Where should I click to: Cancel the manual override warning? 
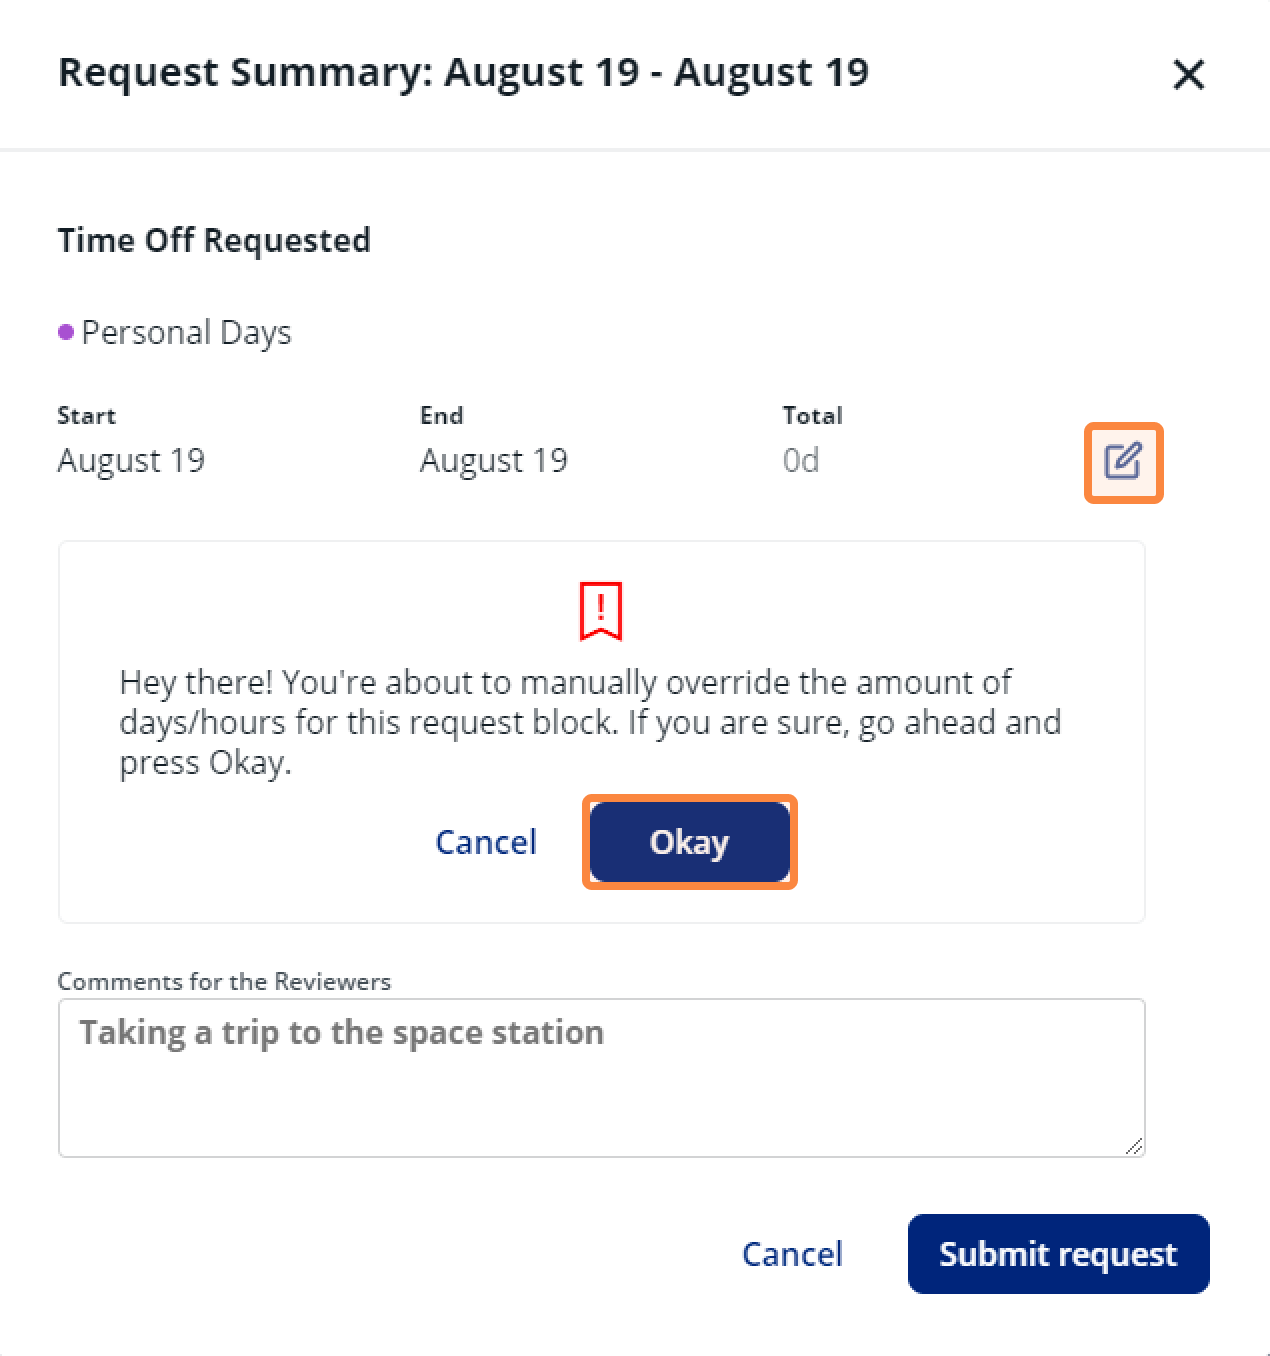pos(486,842)
